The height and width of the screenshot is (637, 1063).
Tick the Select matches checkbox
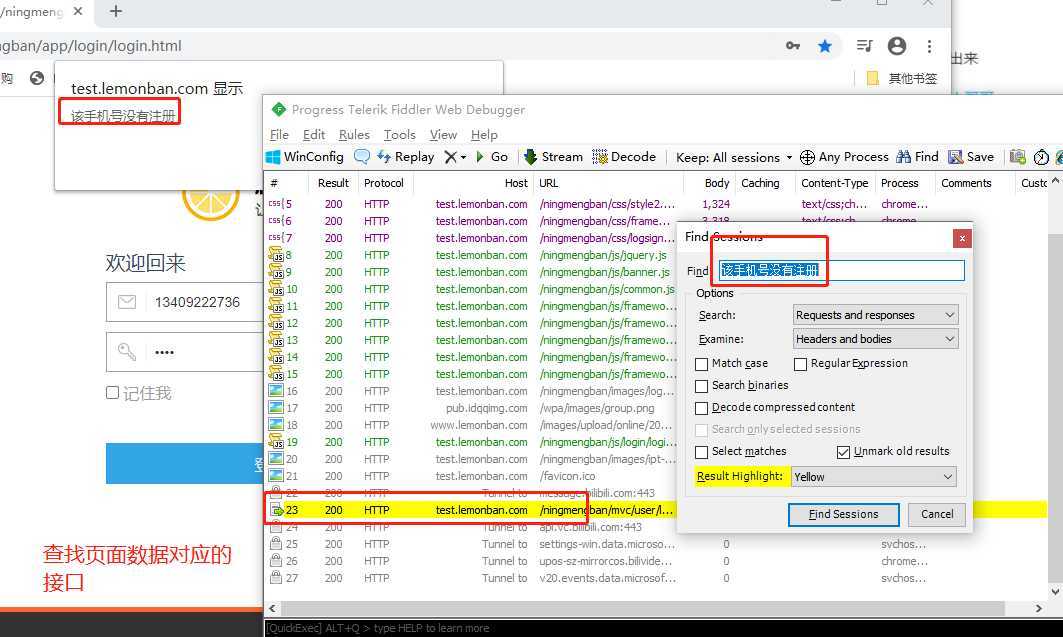coord(702,452)
